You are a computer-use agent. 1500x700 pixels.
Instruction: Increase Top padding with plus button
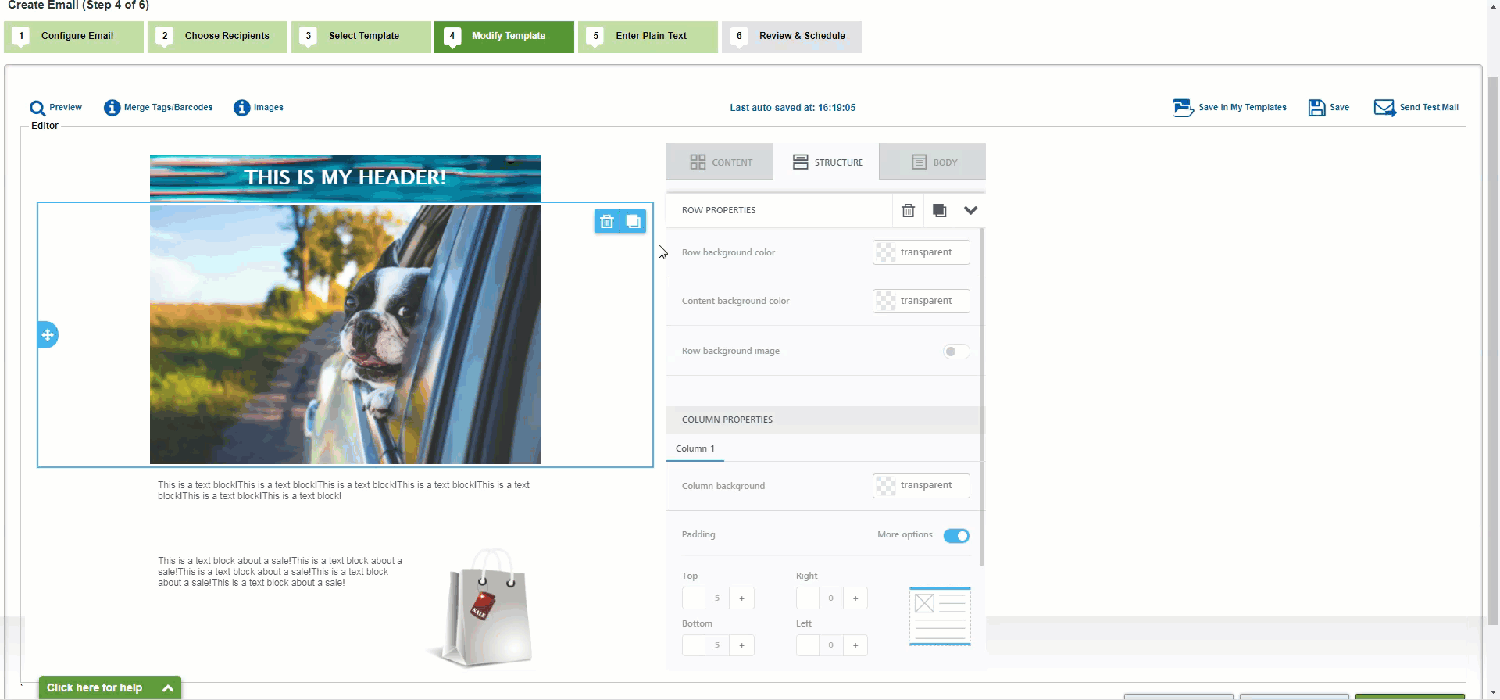[x=742, y=598]
